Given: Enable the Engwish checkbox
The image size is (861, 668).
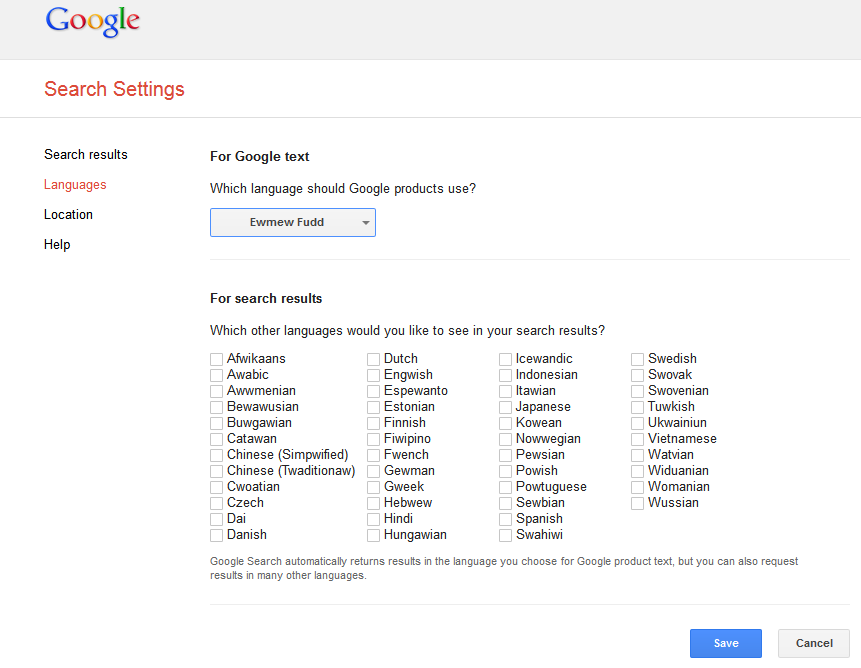Looking at the screenshot, I should point(374,375).
